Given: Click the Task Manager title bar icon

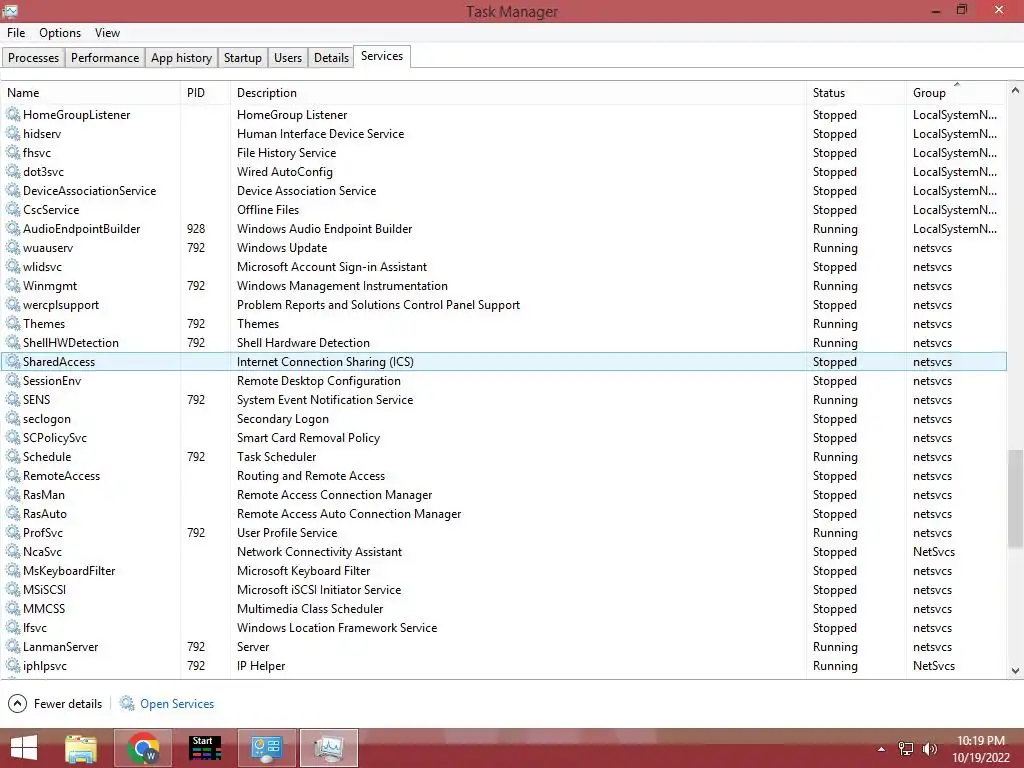Looking at the screenshot, I should pyautogui.click(x=10, y=10).
